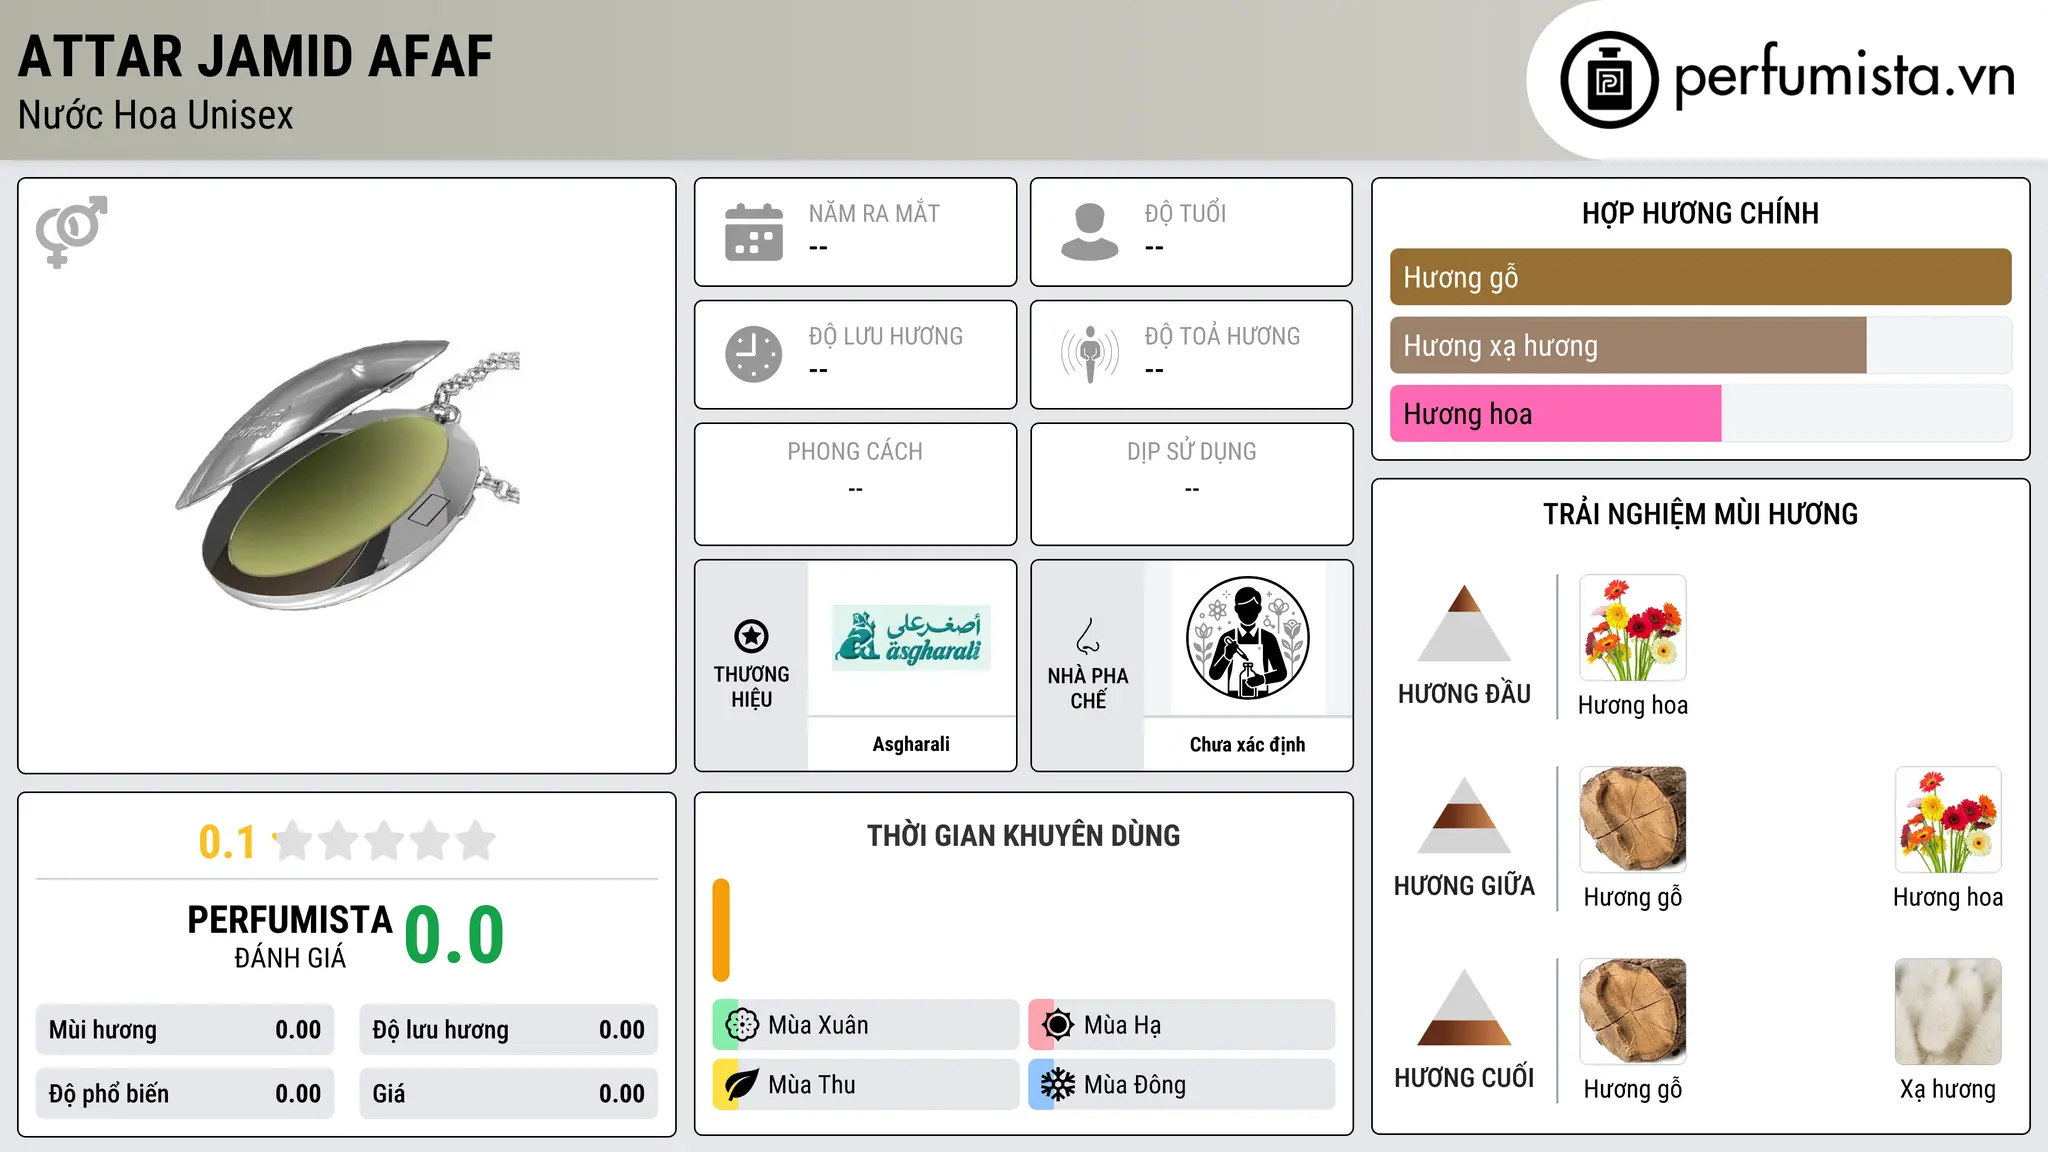Click the orange bar under Thời gian khuyên dùng
Image resolution: width=2048 pixels, height=1152 pixels.
pos(721,930)
